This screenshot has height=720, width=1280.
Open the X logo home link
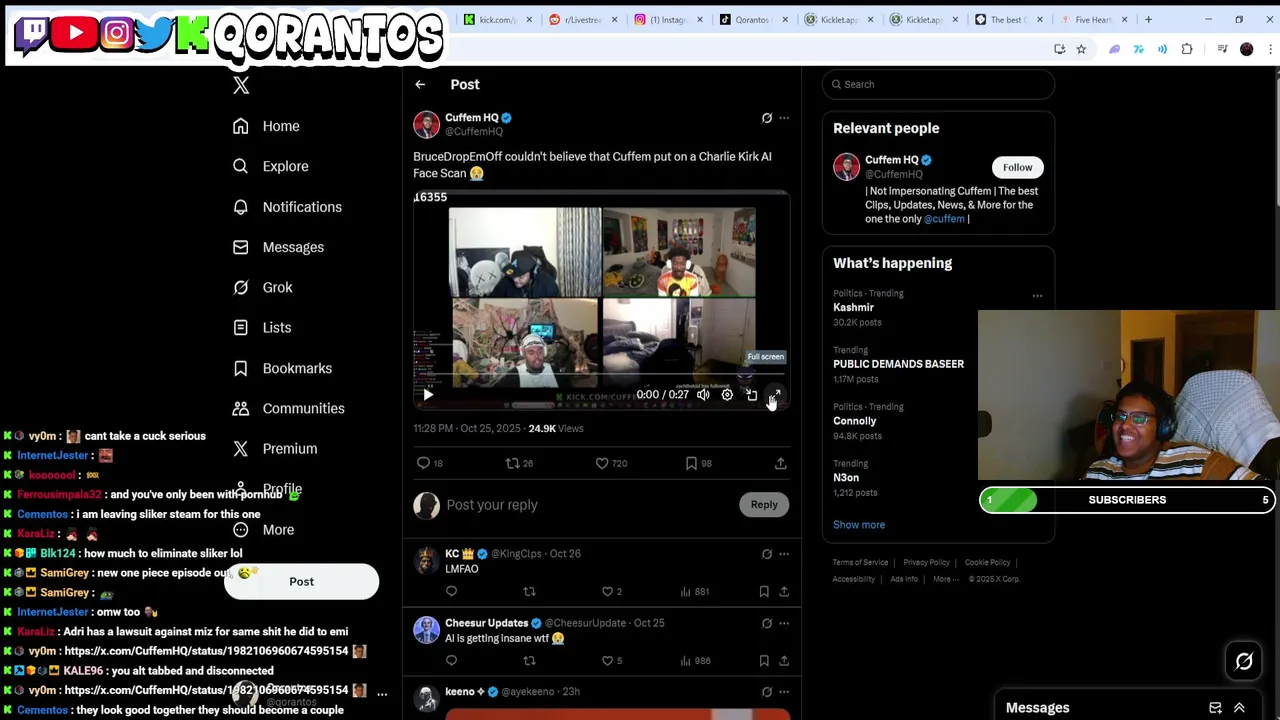(241, 85)
